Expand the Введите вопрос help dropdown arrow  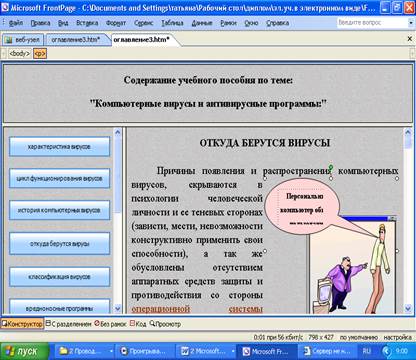pos(411,23)
